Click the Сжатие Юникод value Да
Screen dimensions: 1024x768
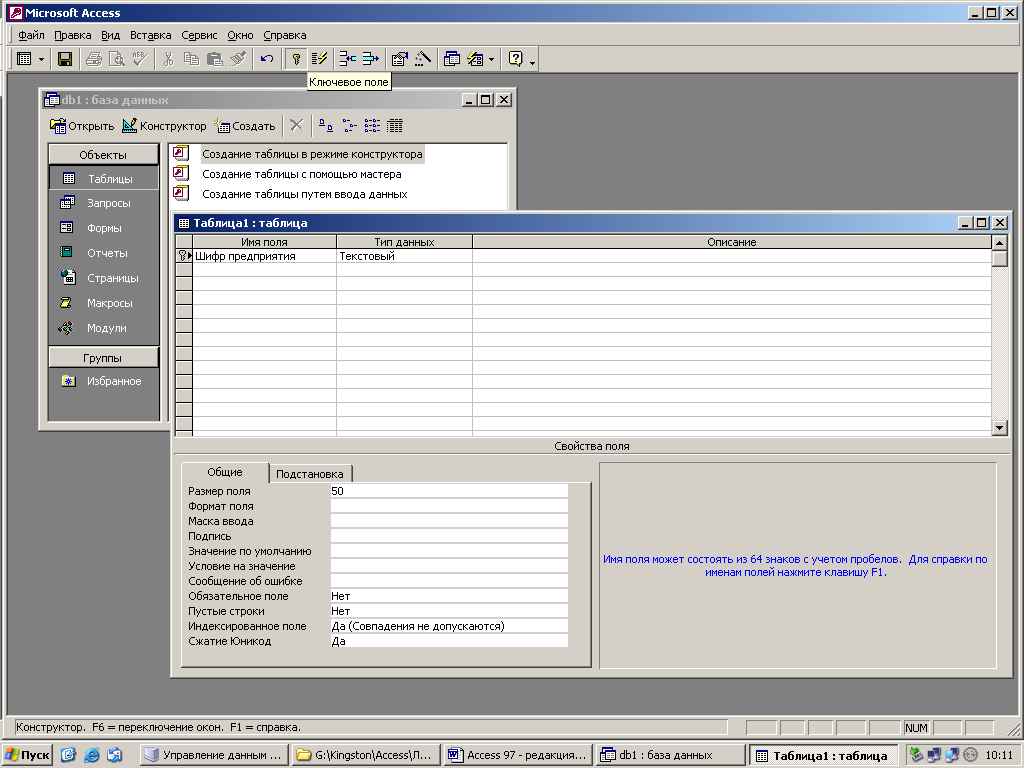(x=449, y=641)
